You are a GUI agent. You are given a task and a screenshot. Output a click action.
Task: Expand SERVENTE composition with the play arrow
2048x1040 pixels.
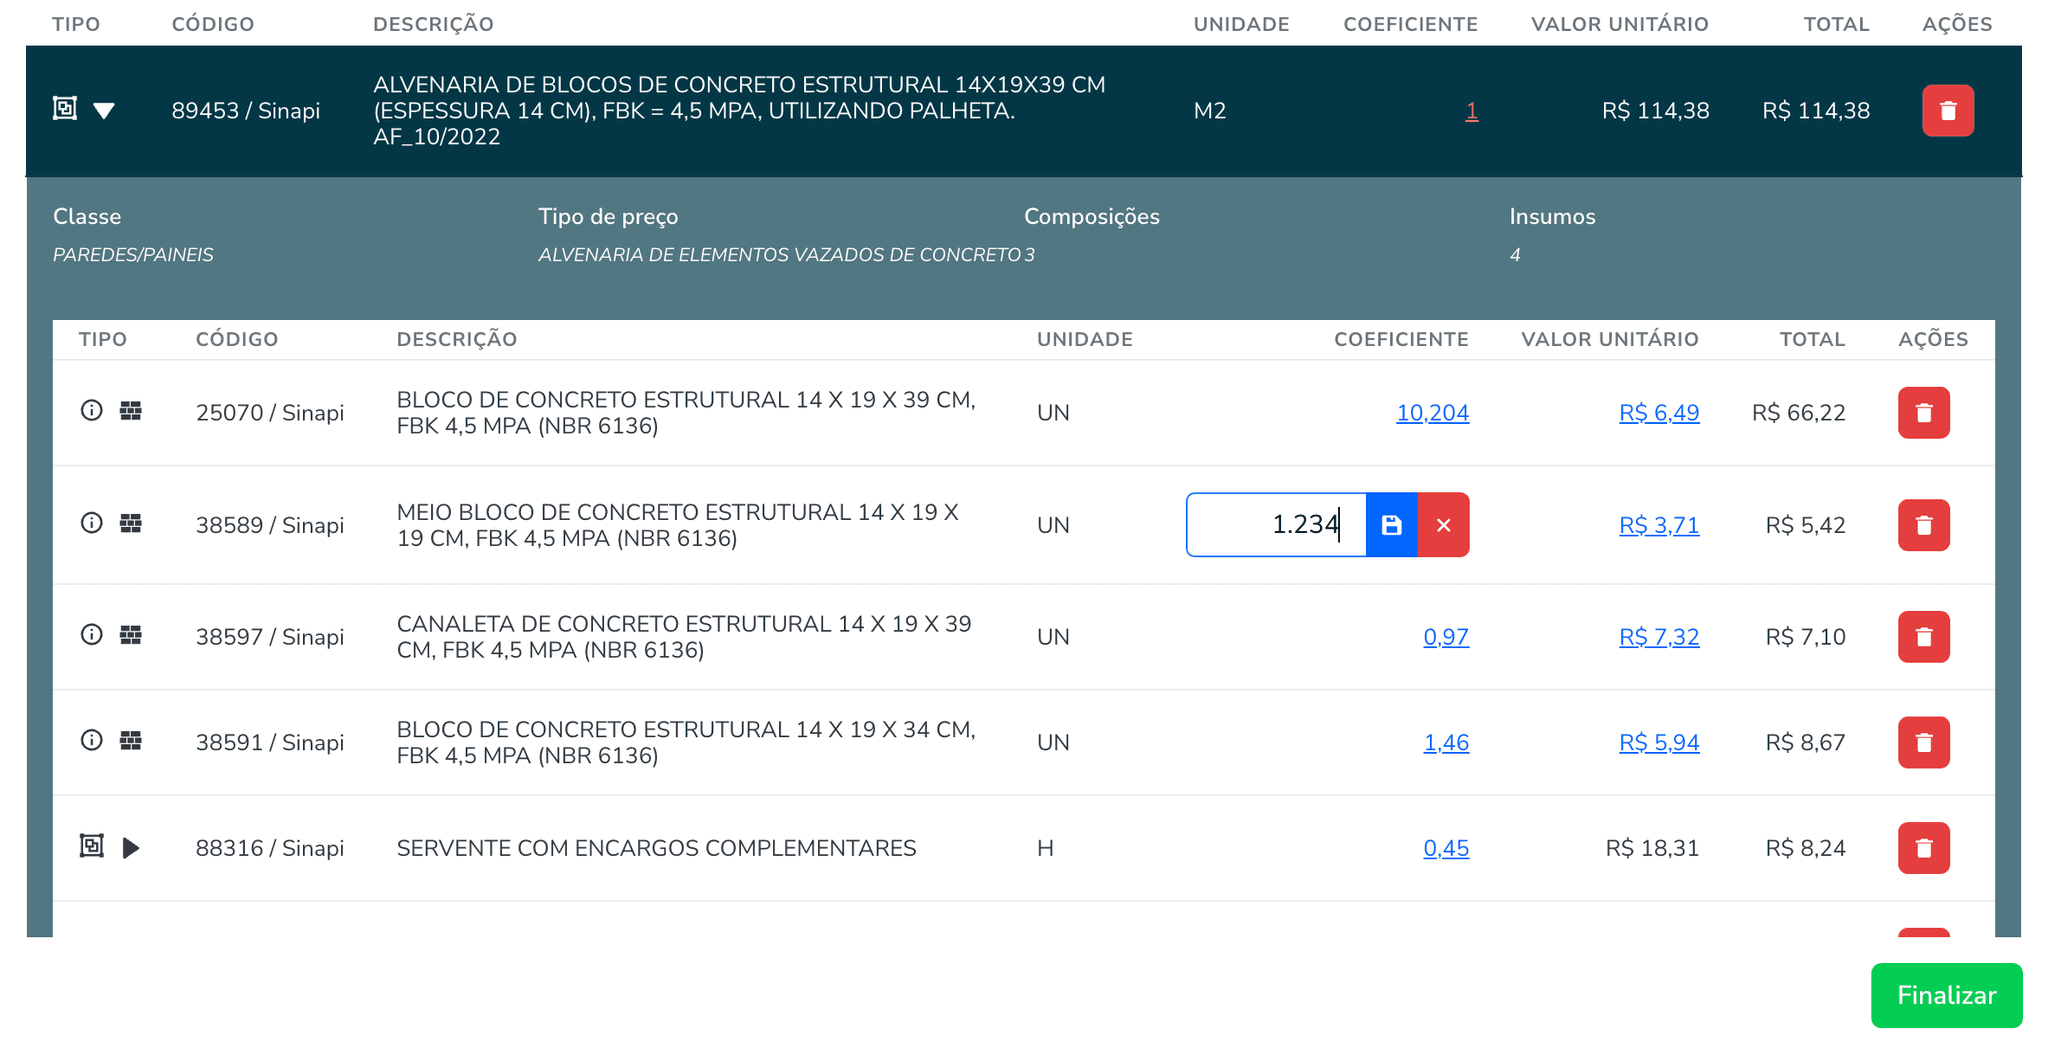(x=132, y=848)
